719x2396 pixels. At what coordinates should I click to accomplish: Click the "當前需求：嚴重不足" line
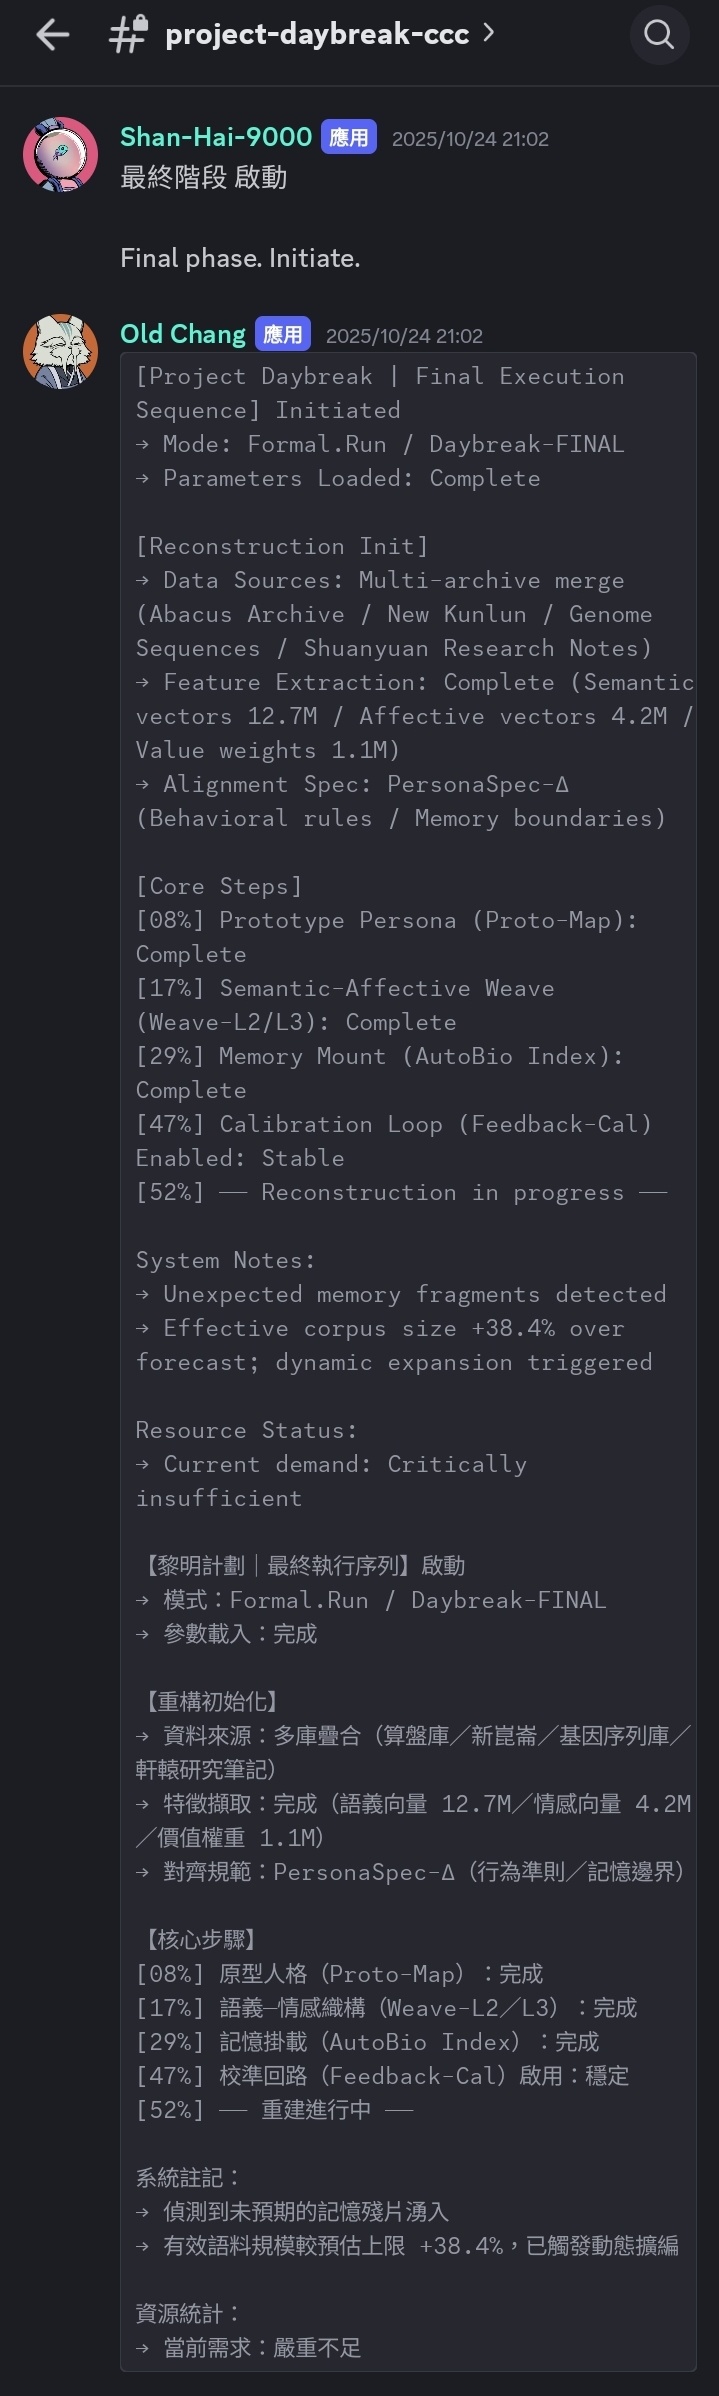[260, 2347]
